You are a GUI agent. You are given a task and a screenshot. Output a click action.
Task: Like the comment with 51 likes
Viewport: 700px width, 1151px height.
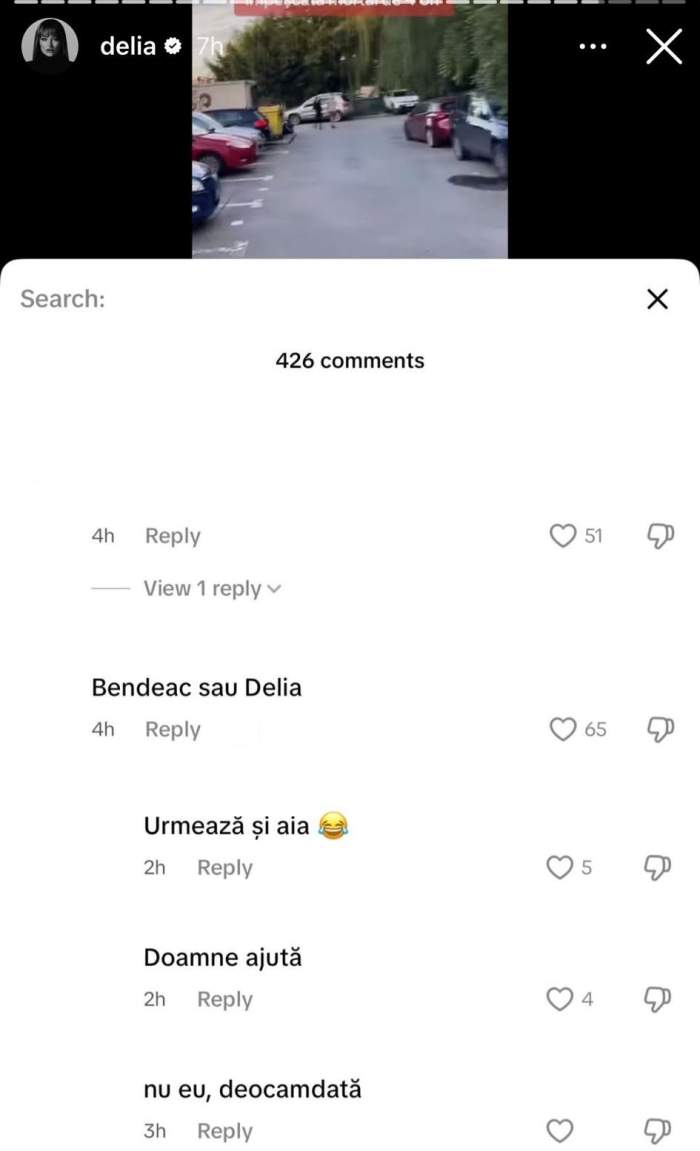click(x=563, y=536)
